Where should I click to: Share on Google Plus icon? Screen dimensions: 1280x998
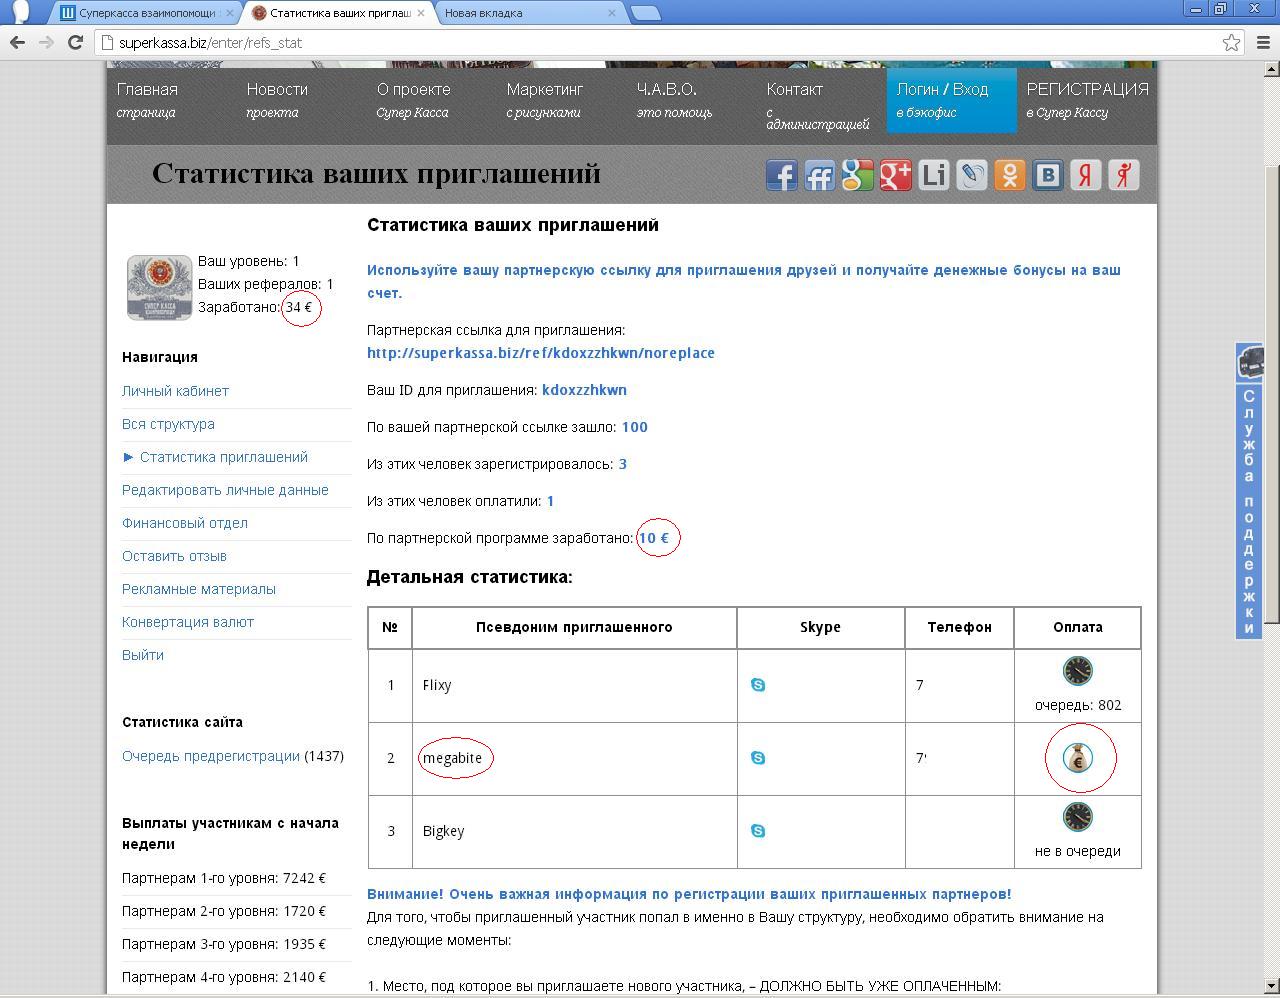895,175
